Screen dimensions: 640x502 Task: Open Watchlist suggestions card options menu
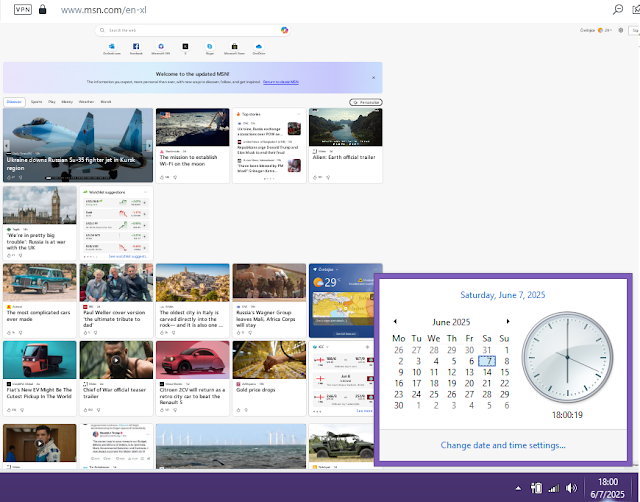pyautogui.click(x=145, y=192)
